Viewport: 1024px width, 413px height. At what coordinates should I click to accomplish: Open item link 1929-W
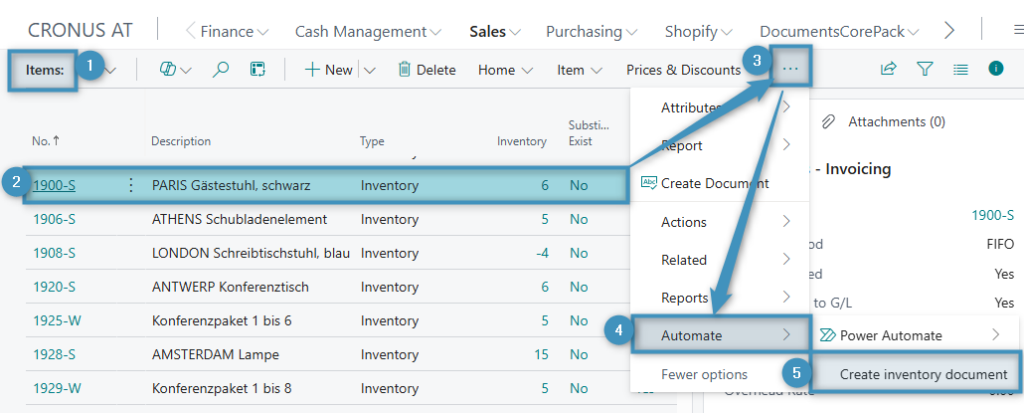(57, 389)
